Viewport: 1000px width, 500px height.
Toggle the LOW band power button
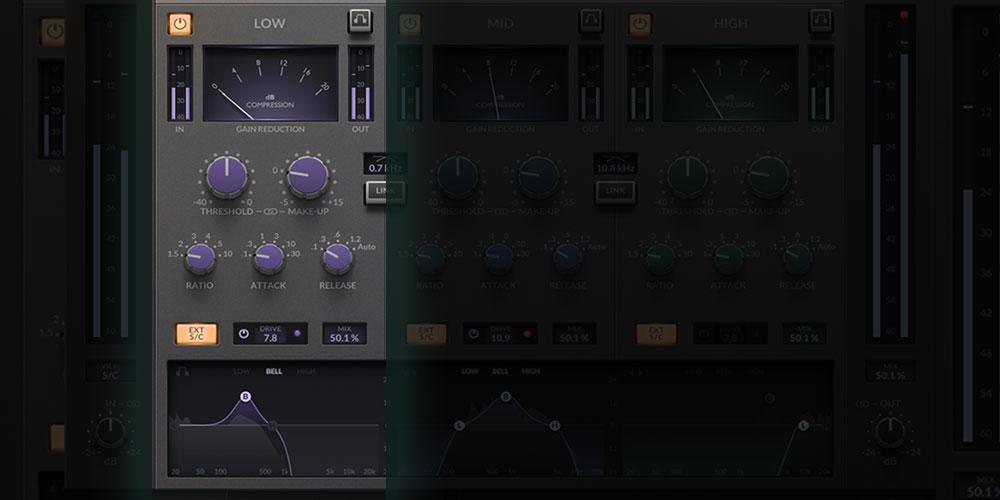(180, 23)
